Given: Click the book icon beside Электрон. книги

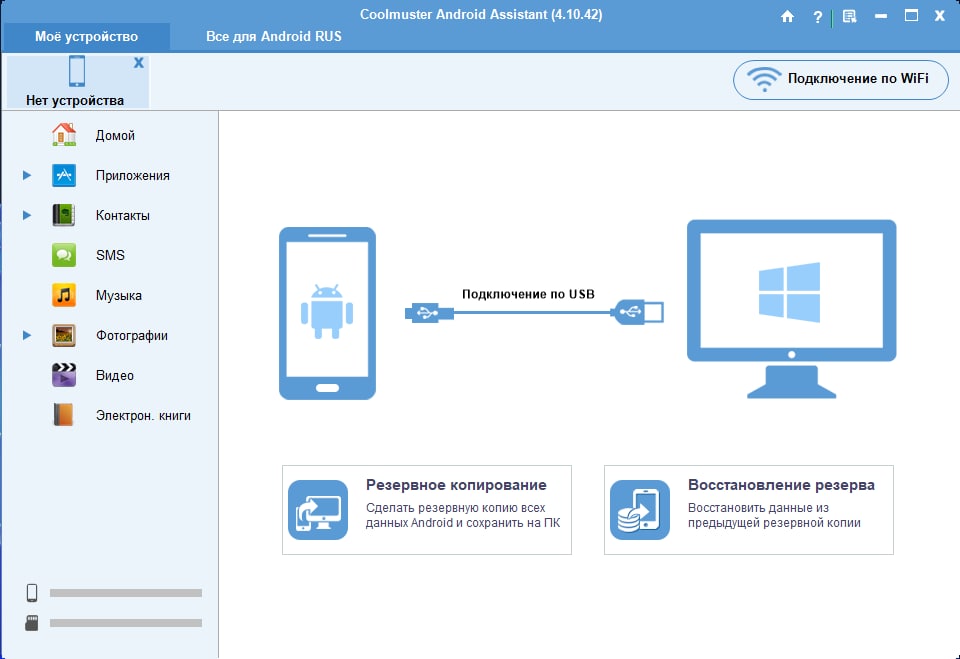Looking at the screenshot, I should coord(64,415).
